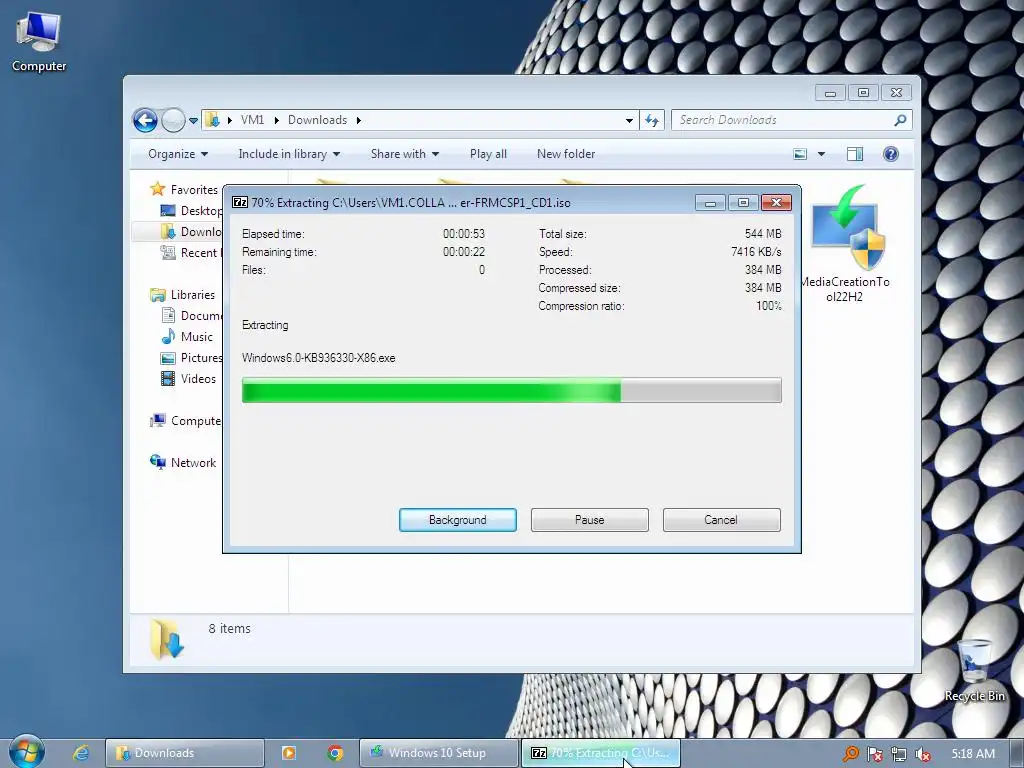
Task: Open the Share with menu
Action: pos(404,154)
